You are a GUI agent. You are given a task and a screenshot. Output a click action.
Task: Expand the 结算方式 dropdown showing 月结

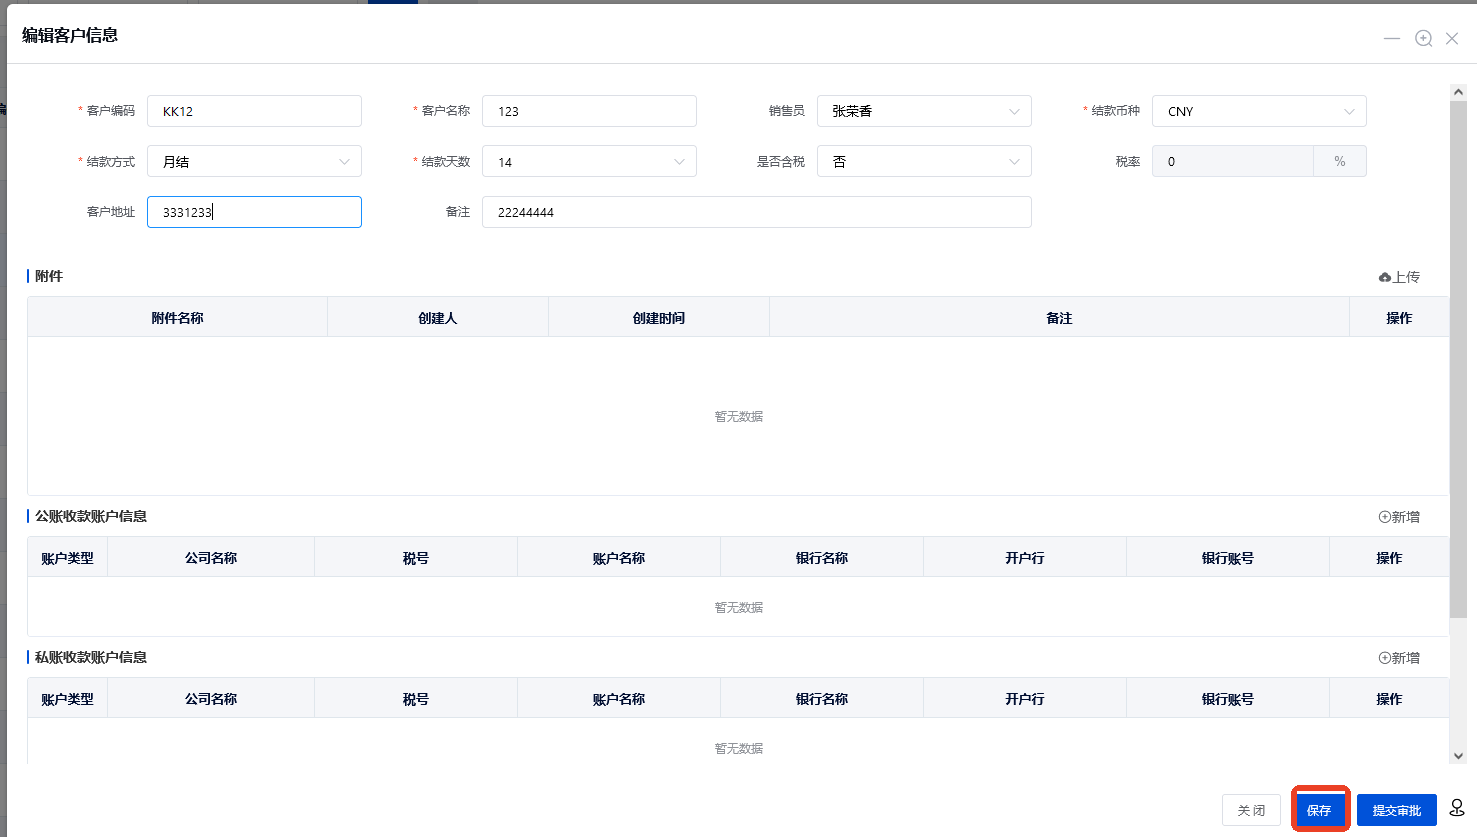(253, 161)
